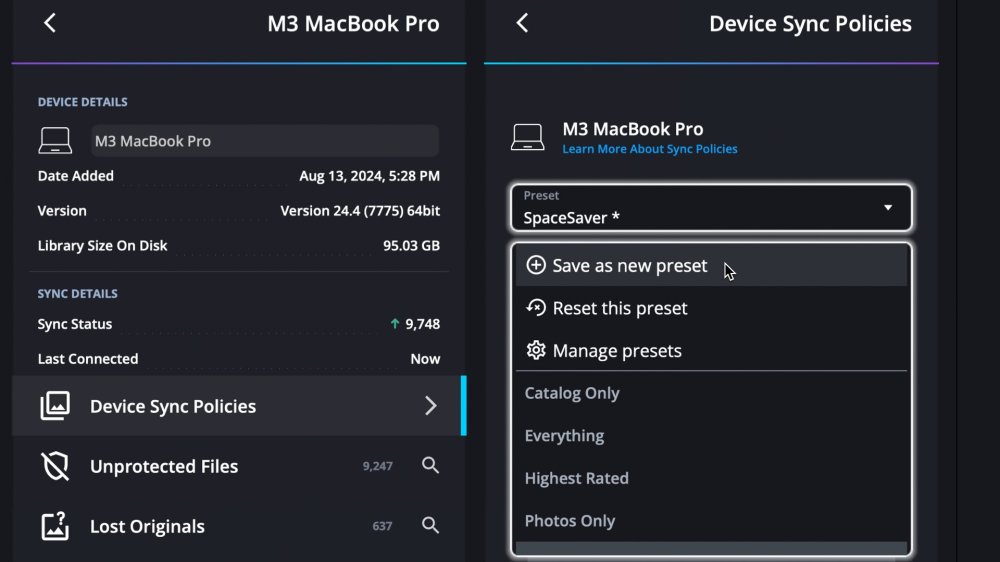Search Unprotected Files with the magnifier icon
The width and height of the screenshot is (1000, 562).
[430, 465]
